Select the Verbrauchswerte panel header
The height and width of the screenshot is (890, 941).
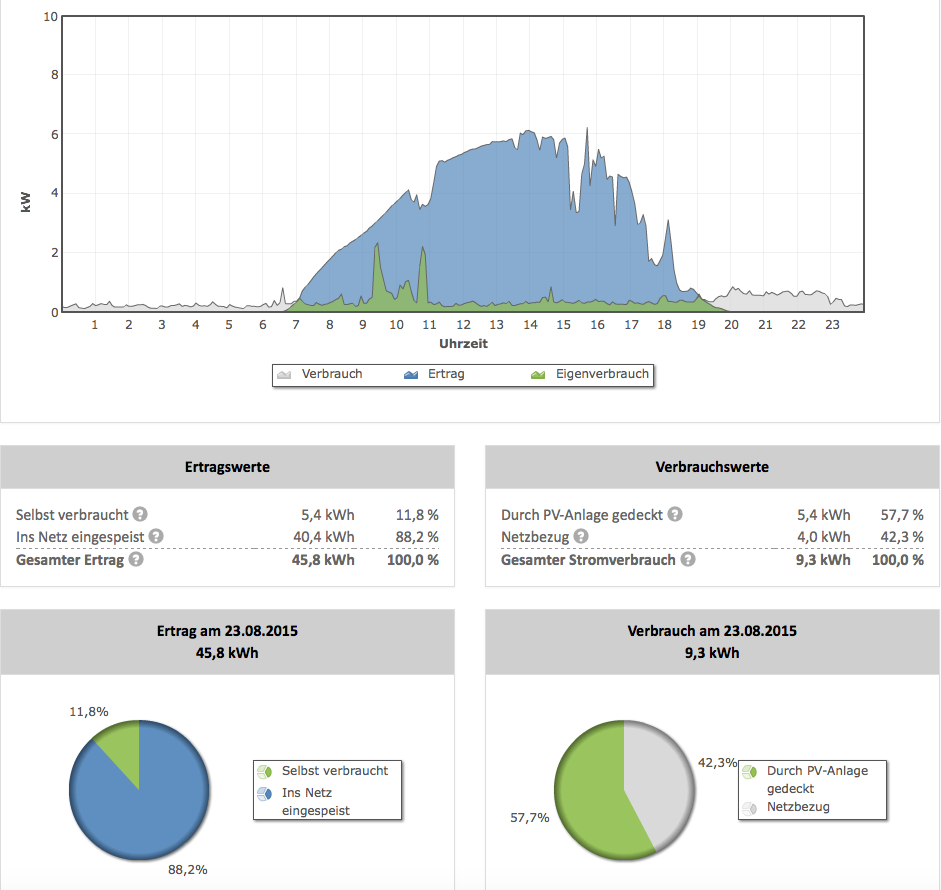click(712, 467)
